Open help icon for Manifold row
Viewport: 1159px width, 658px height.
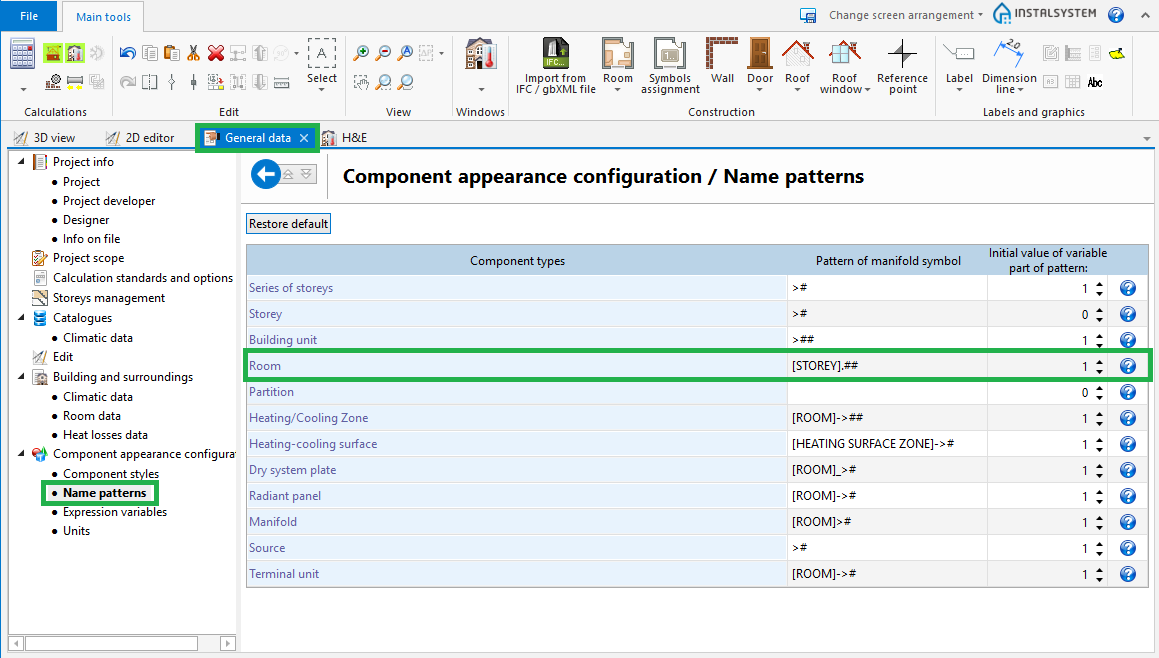1127,522
